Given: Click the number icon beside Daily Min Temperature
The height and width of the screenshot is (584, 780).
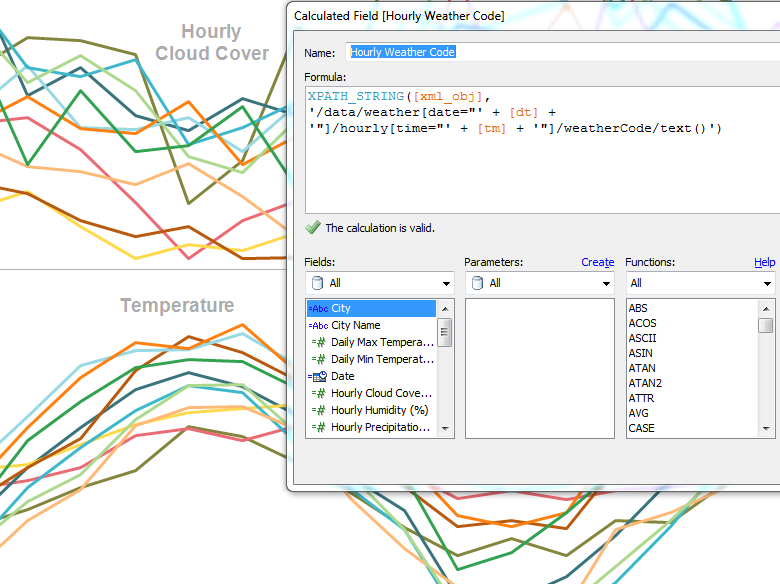Looking at the screenshot, I should [318, 359].
